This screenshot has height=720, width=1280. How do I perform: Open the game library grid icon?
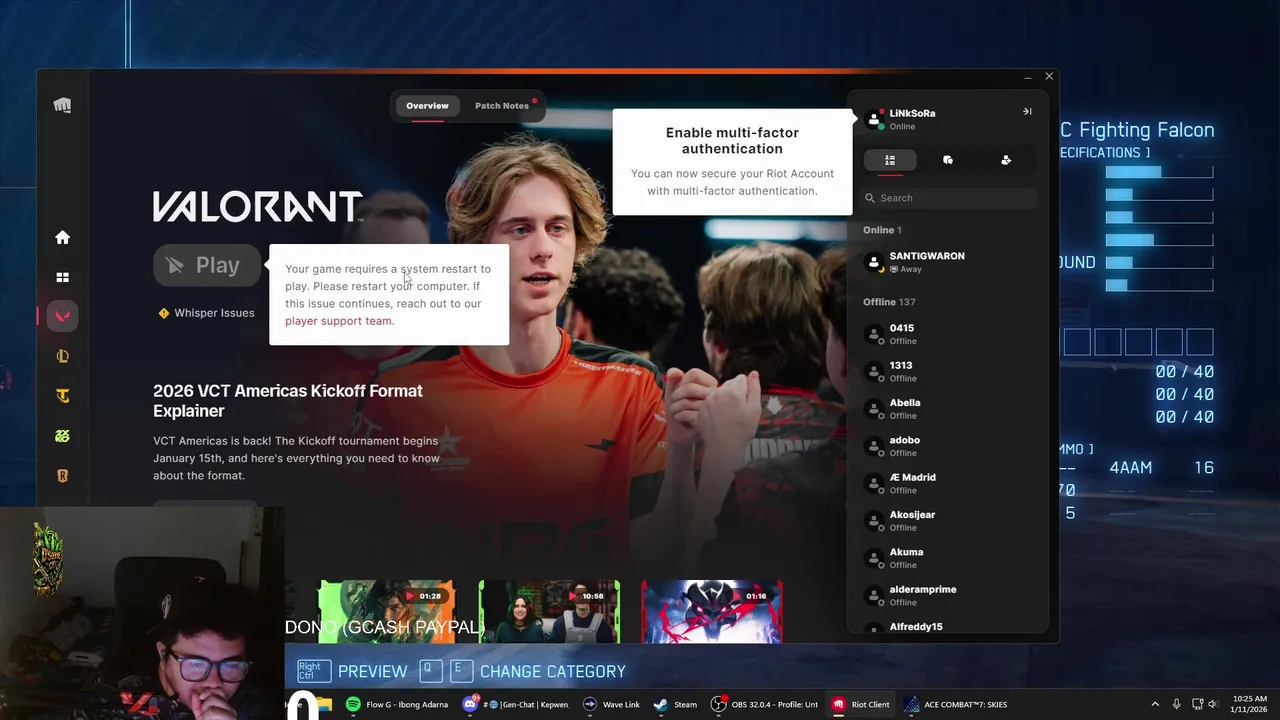pyautogui.click(x=62, y=277)
